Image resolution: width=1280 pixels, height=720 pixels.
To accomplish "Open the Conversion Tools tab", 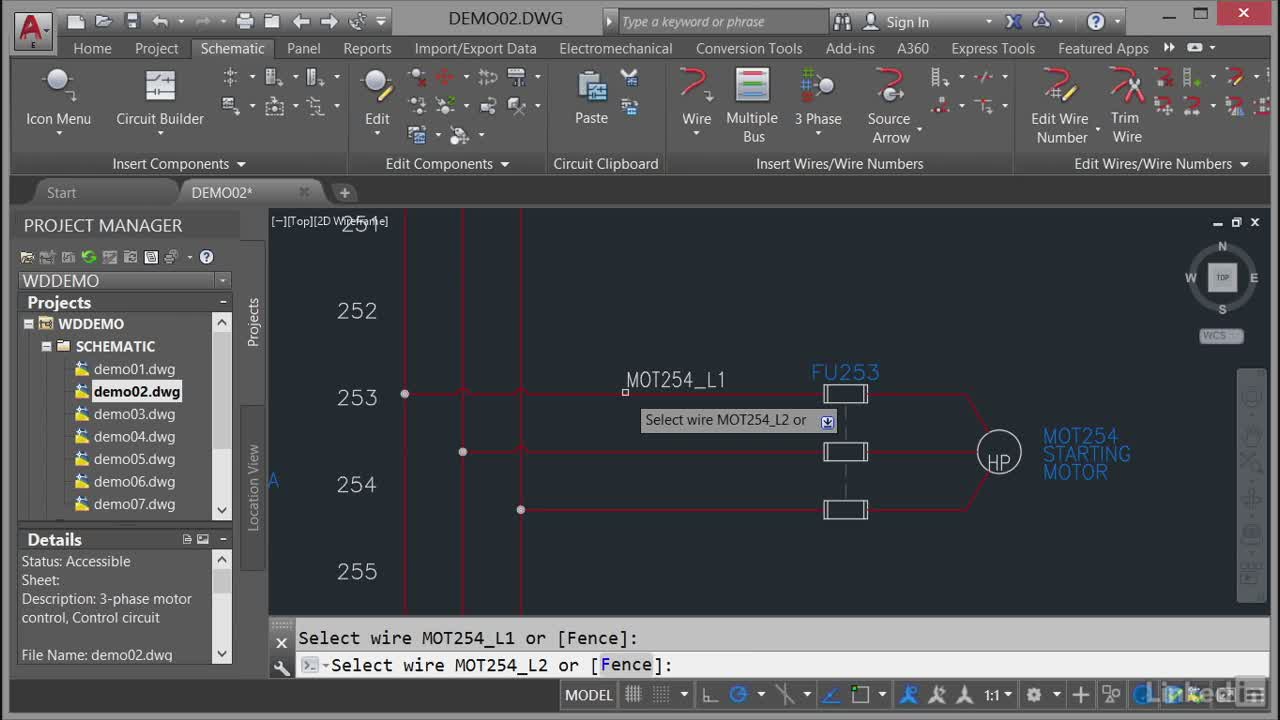I will pos(749,48).
